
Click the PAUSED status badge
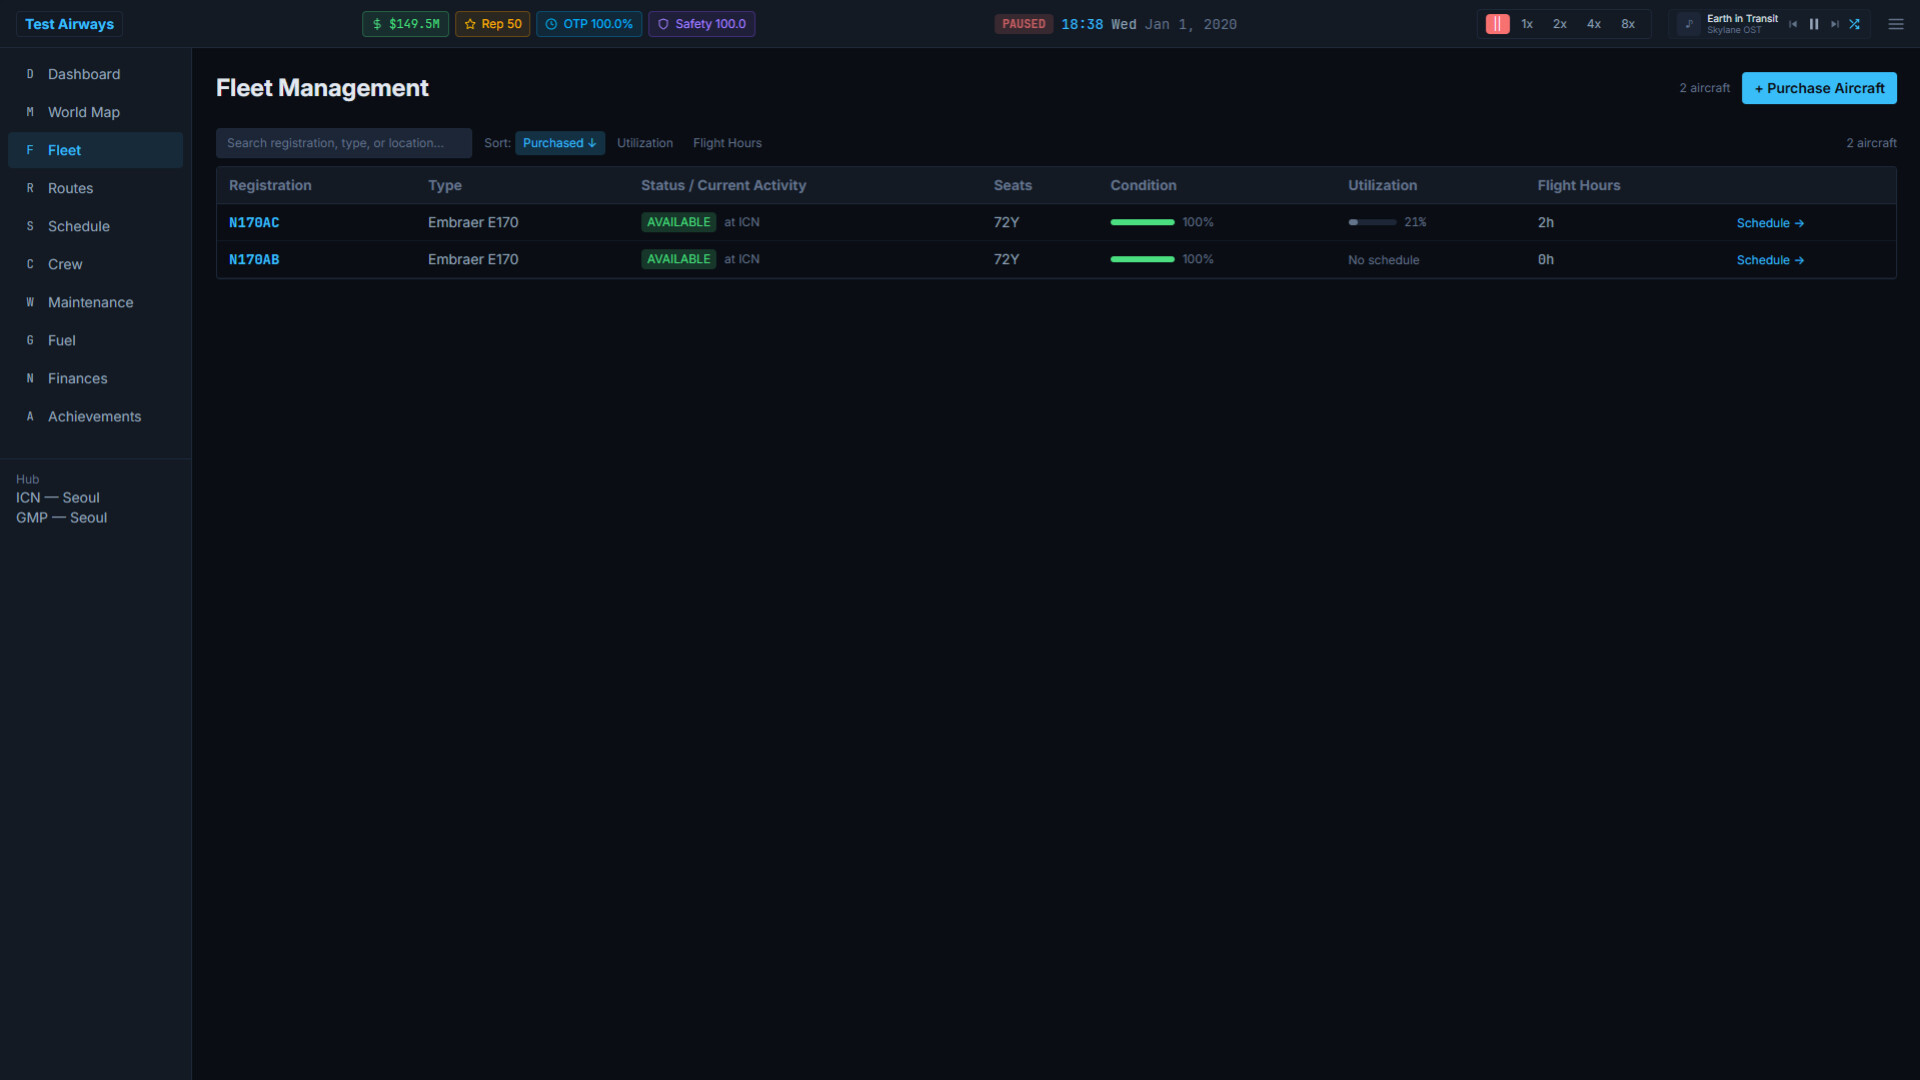[x=1024, y=24]
